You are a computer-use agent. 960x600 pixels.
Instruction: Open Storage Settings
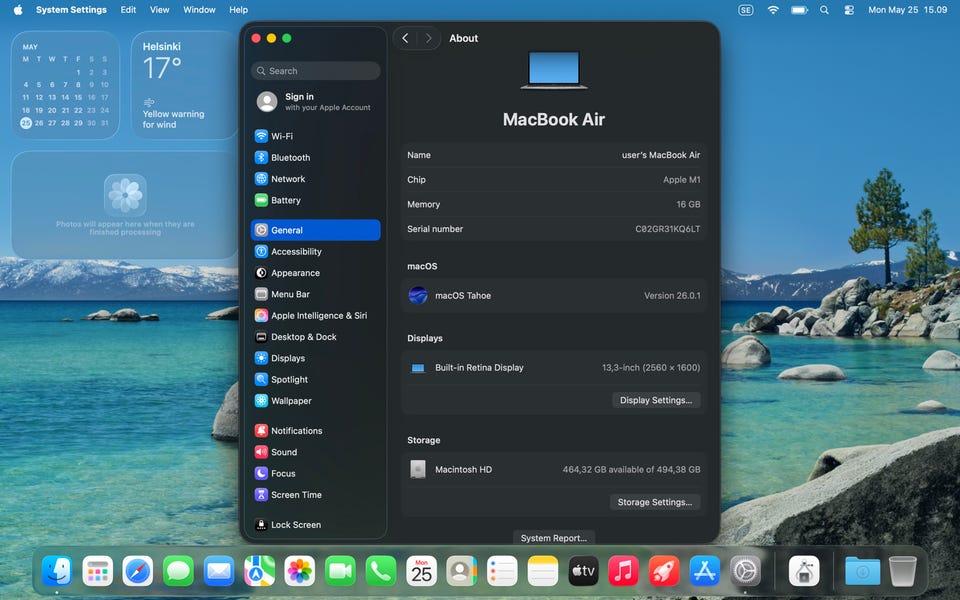pos(654,502)
